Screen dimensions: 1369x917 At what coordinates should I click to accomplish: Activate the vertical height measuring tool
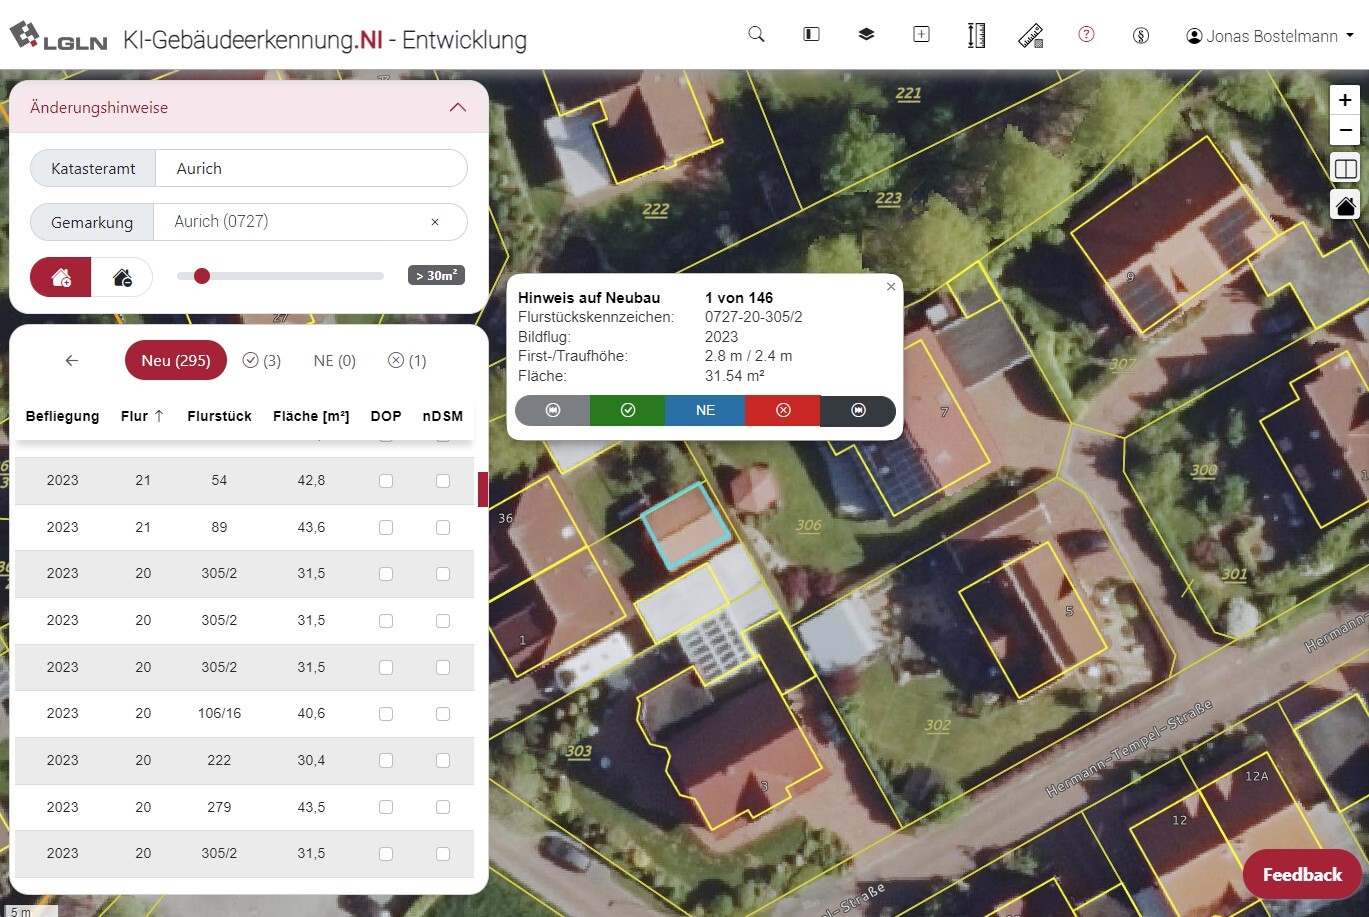pyautogui.click(x=976, y=35)
